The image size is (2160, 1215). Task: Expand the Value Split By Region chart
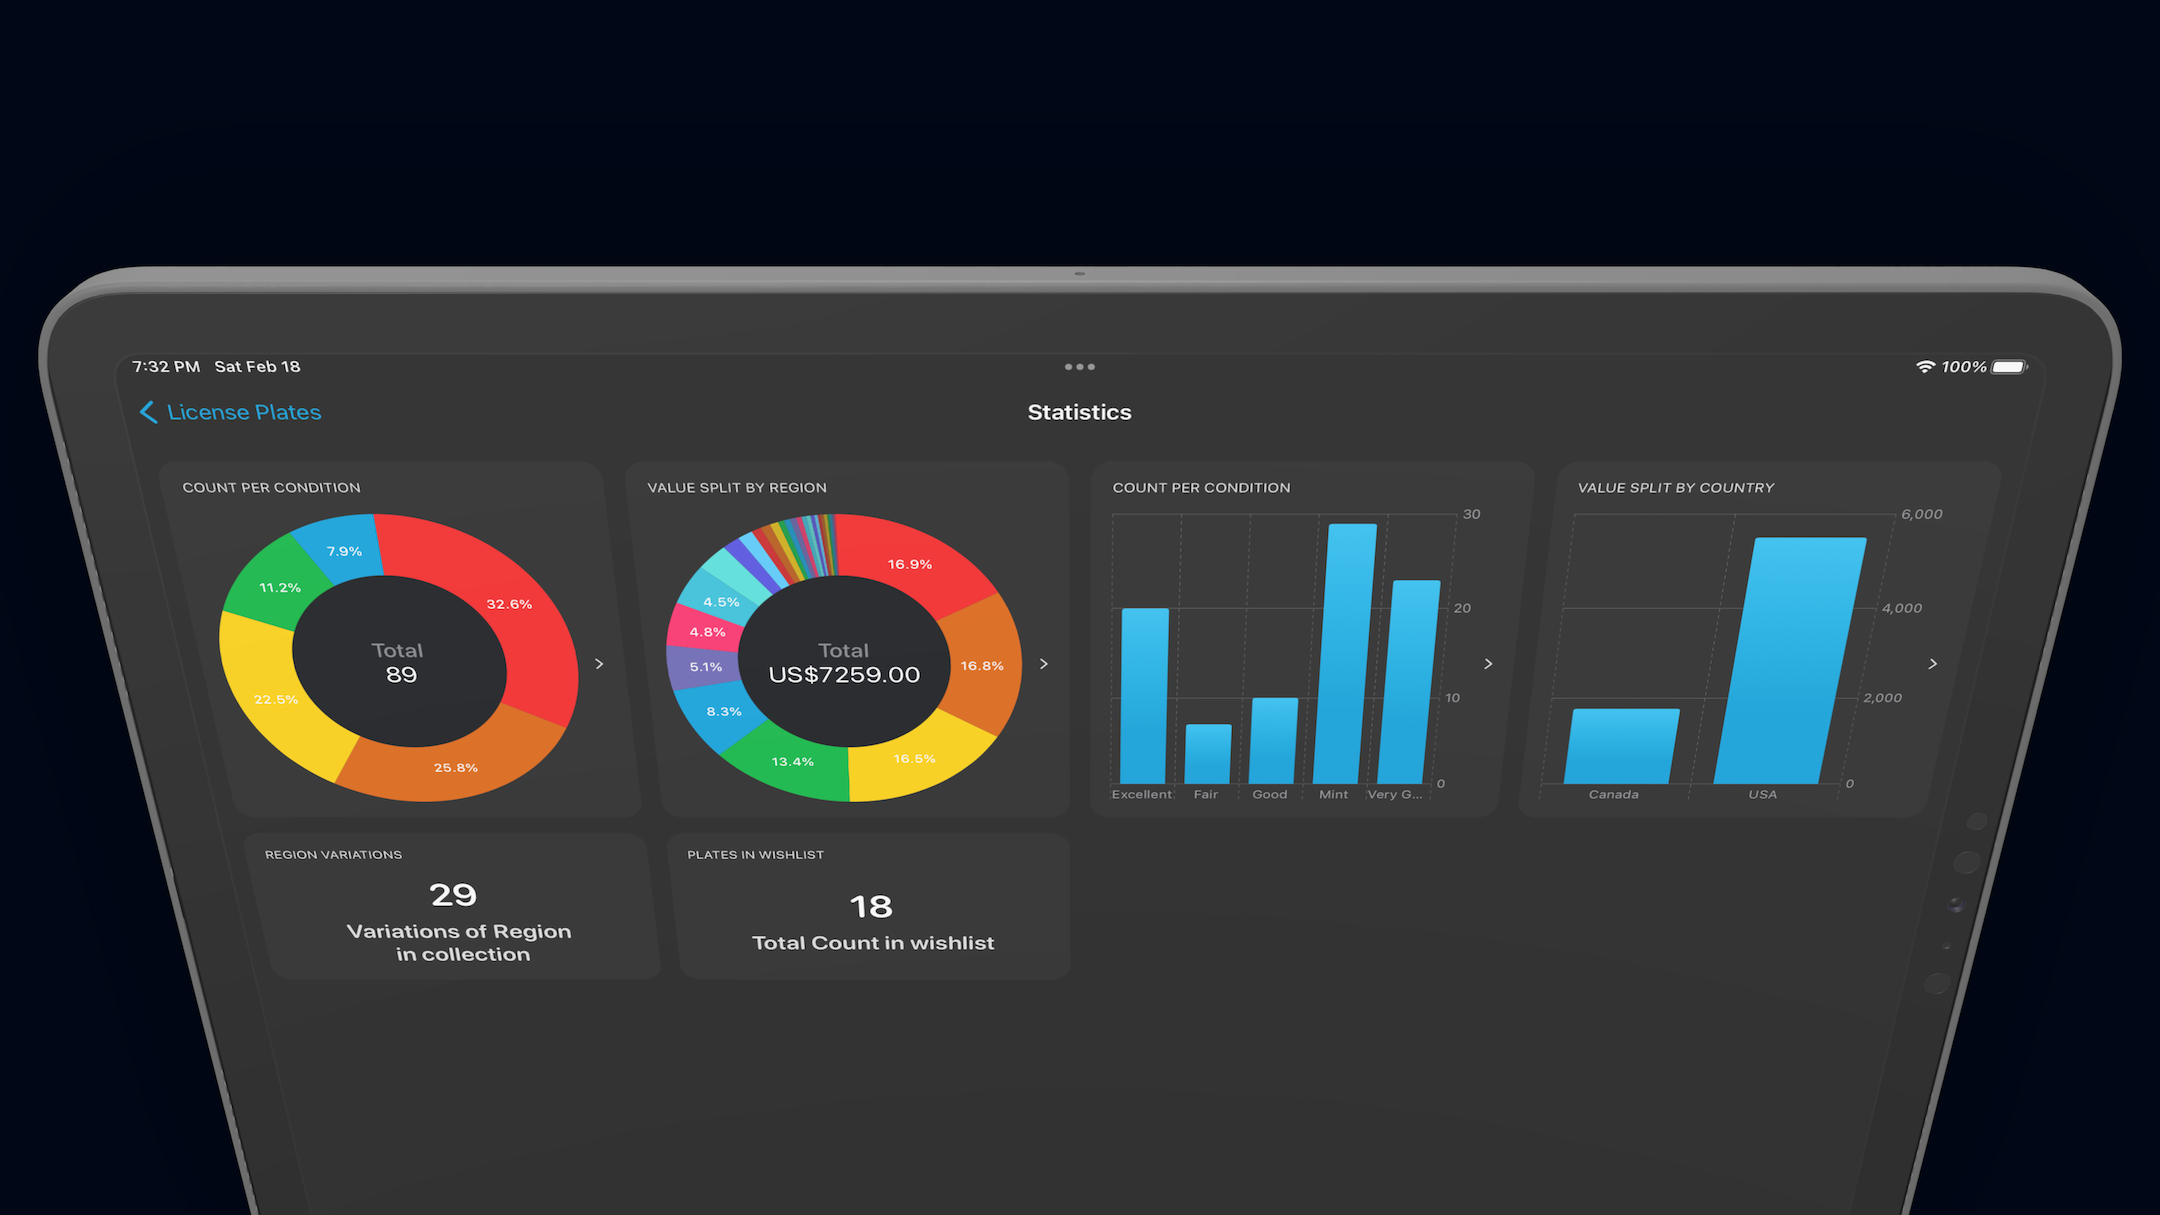(x=1043, y=664)
